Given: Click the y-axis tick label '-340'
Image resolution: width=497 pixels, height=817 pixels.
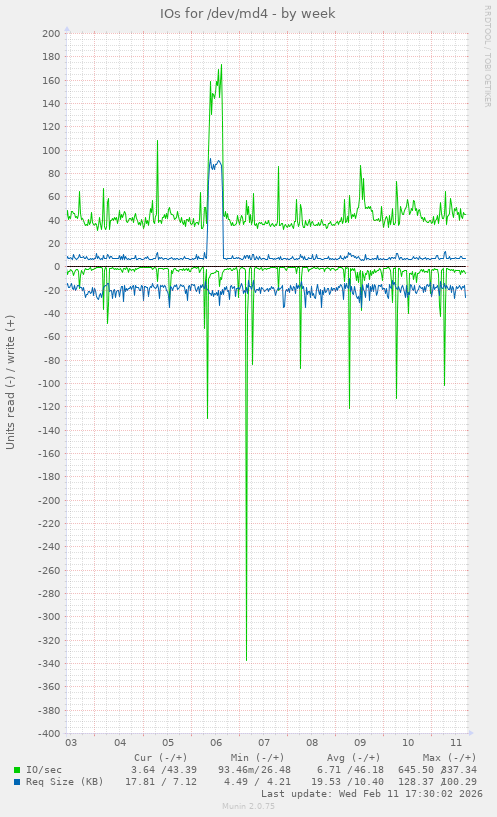Looking at the screenshot, I should pyautogui.click(x=49, y=664).
